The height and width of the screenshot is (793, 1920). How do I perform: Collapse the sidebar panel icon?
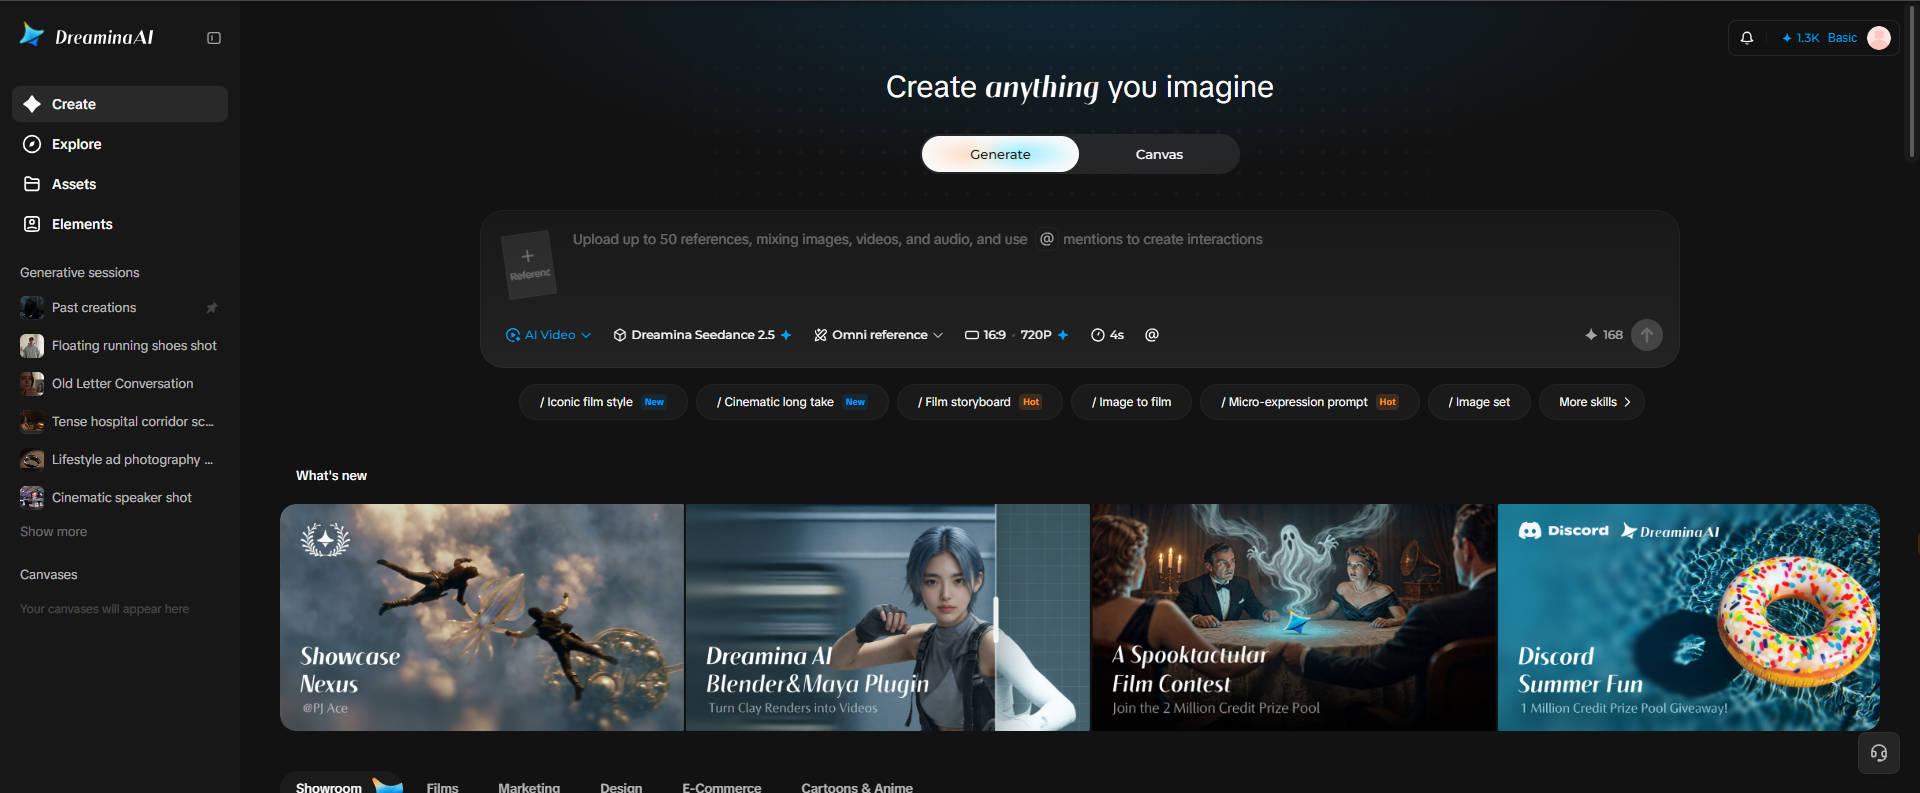[214, 38]
